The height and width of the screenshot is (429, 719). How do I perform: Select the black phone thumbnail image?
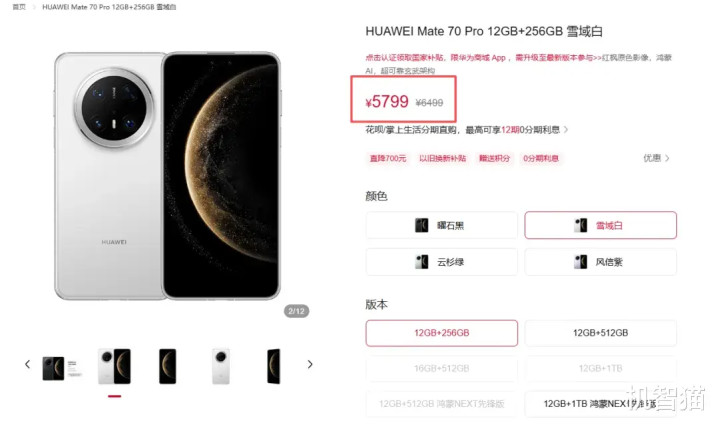pos(61,368)
